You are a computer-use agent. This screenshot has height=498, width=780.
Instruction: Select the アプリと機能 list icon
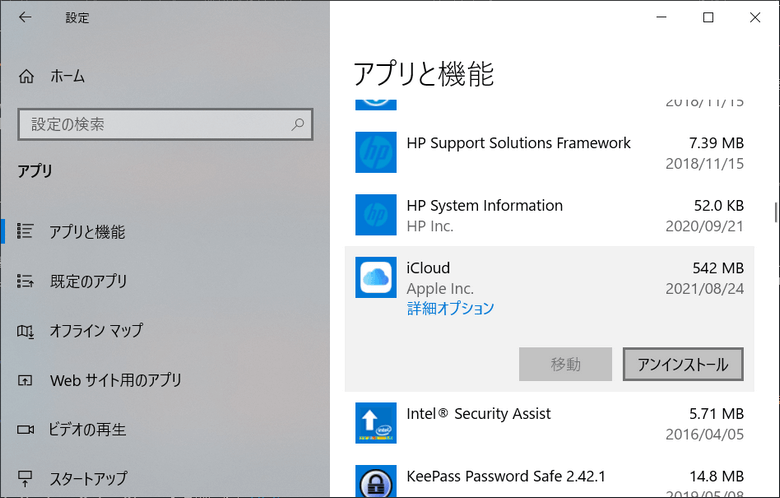(x=25, y=231)
